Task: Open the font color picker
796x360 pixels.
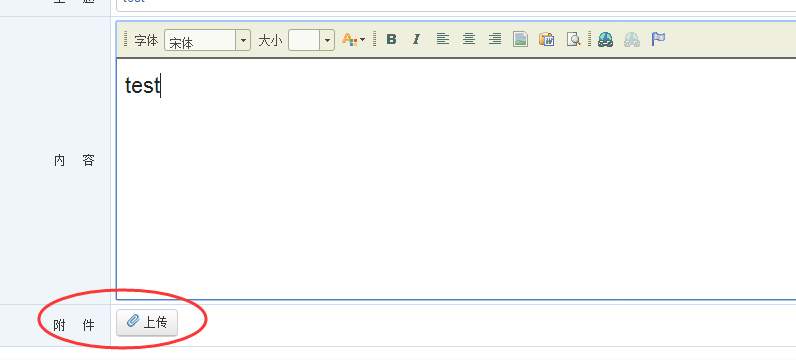Action: pyautogui.click(x=350, y=39)
